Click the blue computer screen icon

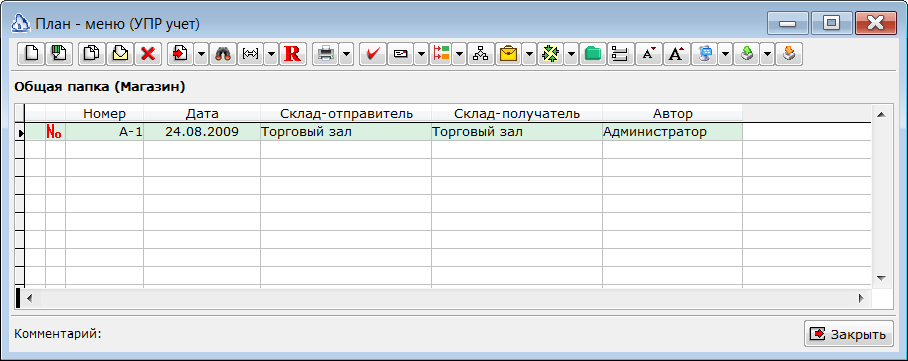(x=705, y=54)
